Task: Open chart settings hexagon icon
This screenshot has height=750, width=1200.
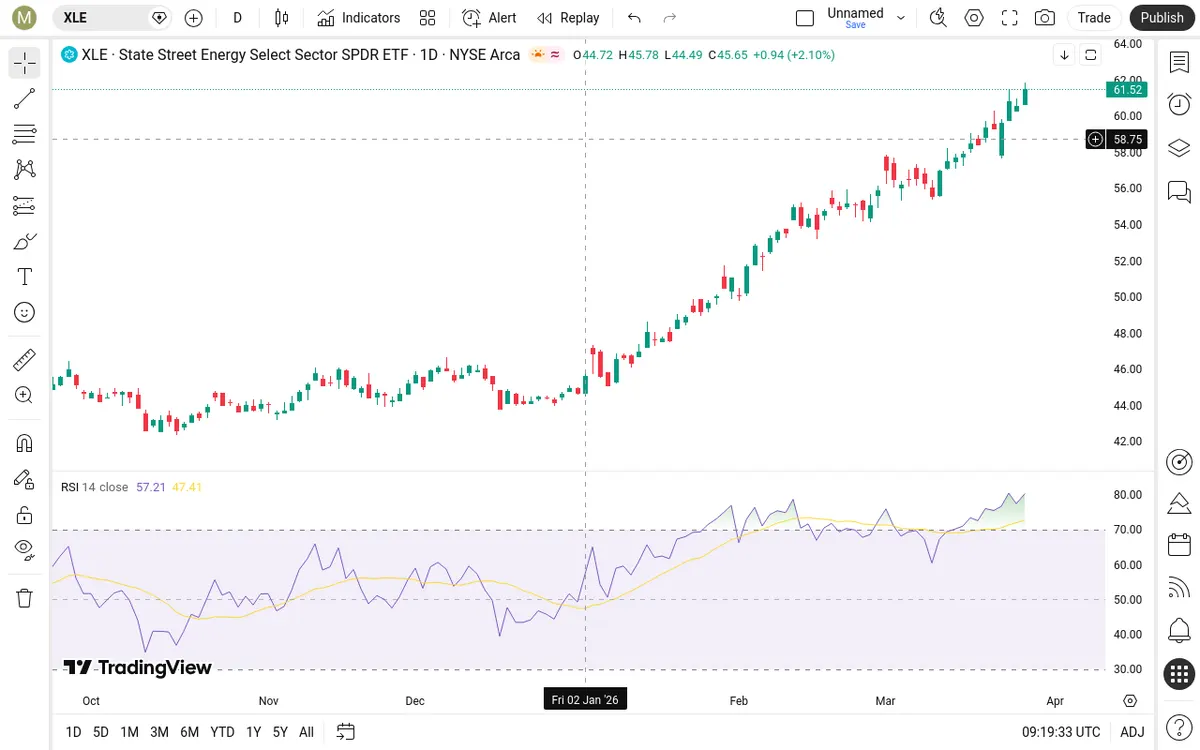Action: point(974,17)
